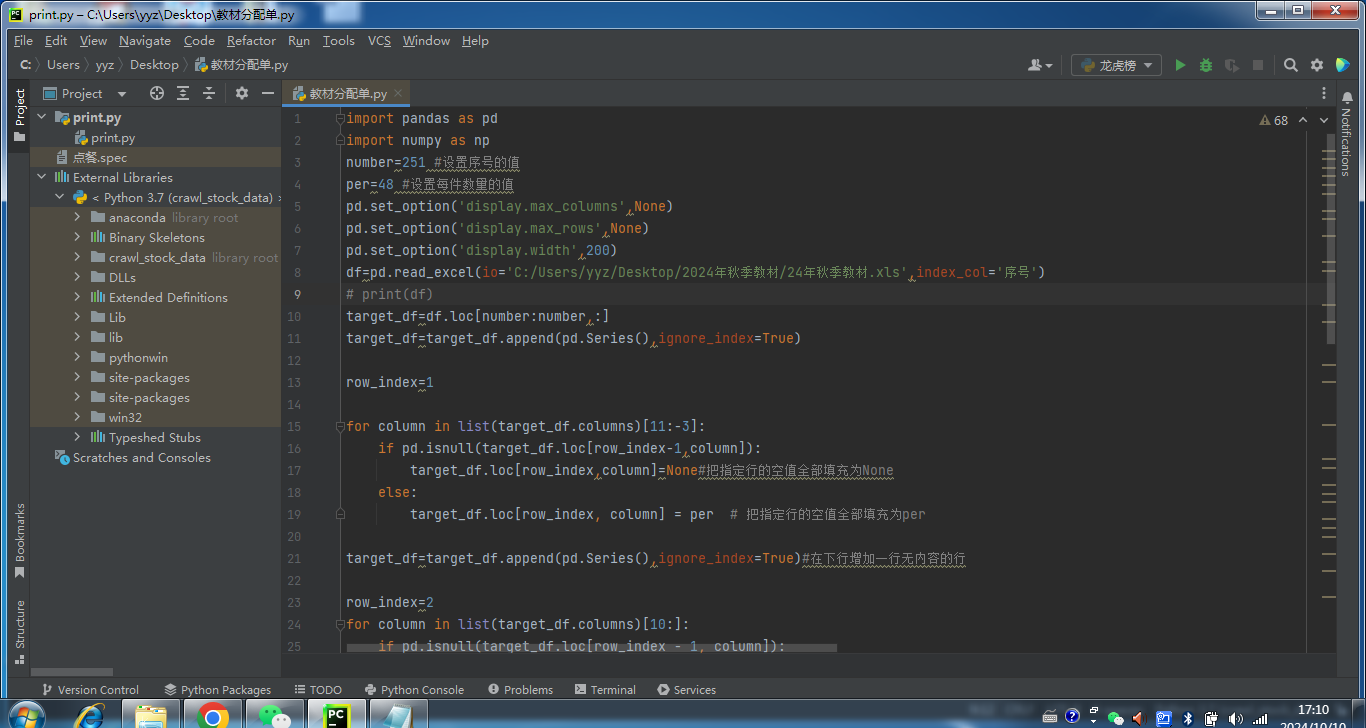This screenshot has width=1366, height=728.
Task: Go to next highlighted error arrow
Action: [x=1325, y=120]
